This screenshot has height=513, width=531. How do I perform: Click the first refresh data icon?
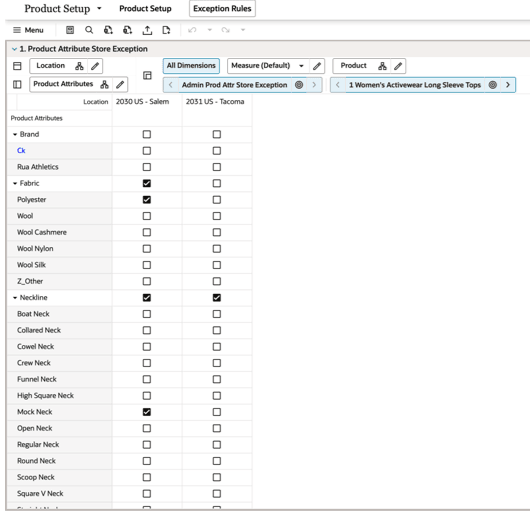click(108, 30)
